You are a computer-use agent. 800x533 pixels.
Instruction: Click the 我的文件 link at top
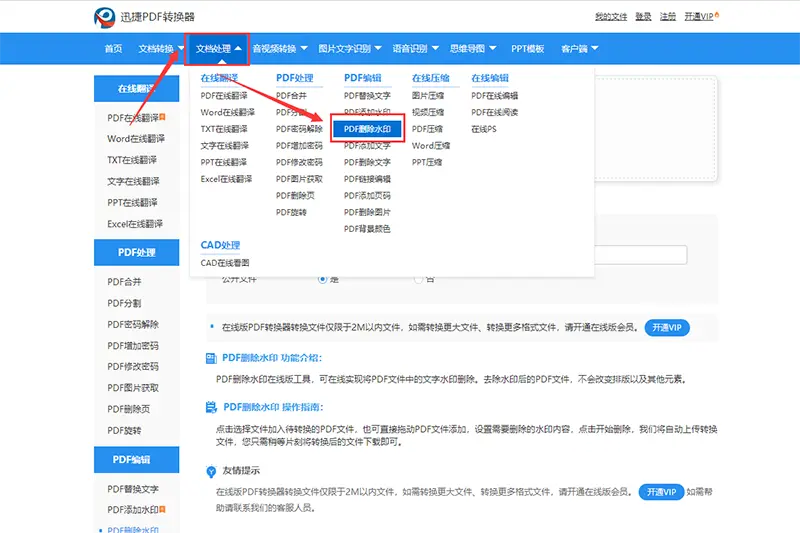pyautogui.click(x=611, y=16)
